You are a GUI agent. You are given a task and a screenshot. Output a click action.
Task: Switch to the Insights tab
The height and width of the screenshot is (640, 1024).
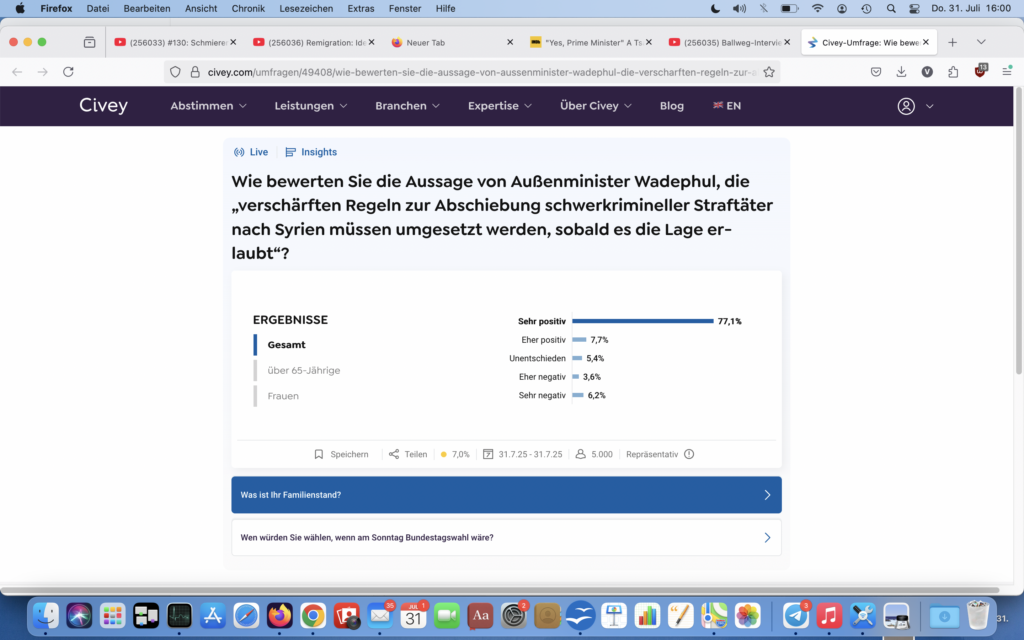(x=311, y=152)
